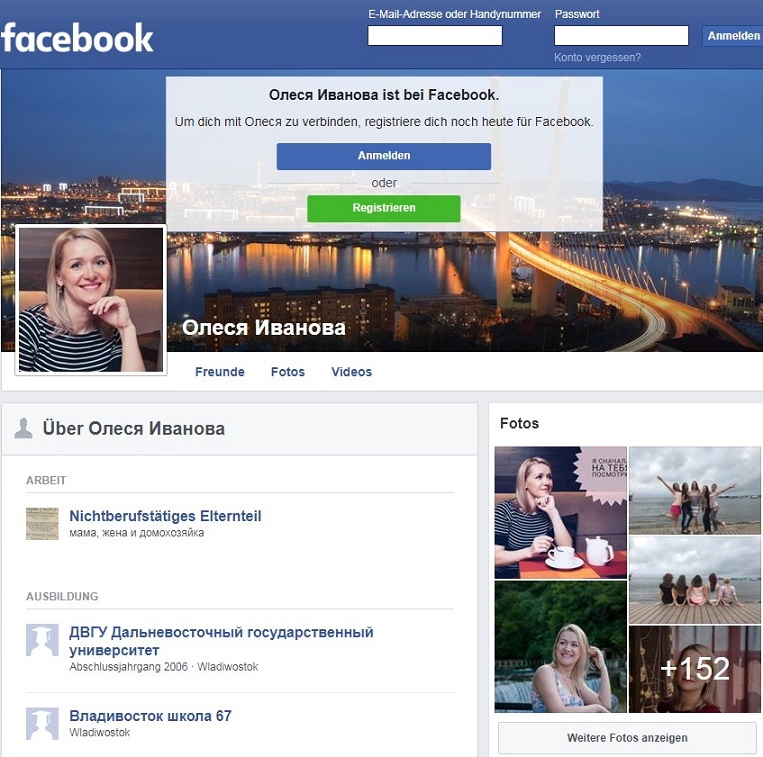The width and height of the screenshot is (763, 757).
Task: Click the Wladiwostok text under школа 67
Action: pos(100,732)
